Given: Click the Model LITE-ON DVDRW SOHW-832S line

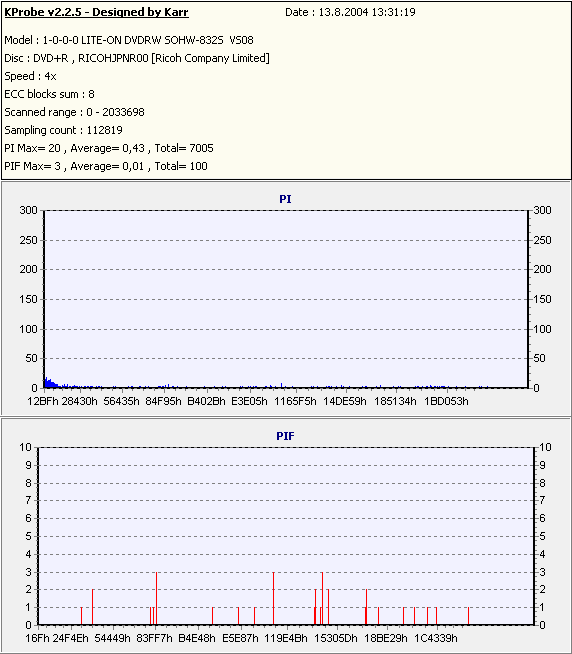Looking at the screenshot, I should [129, 40].
